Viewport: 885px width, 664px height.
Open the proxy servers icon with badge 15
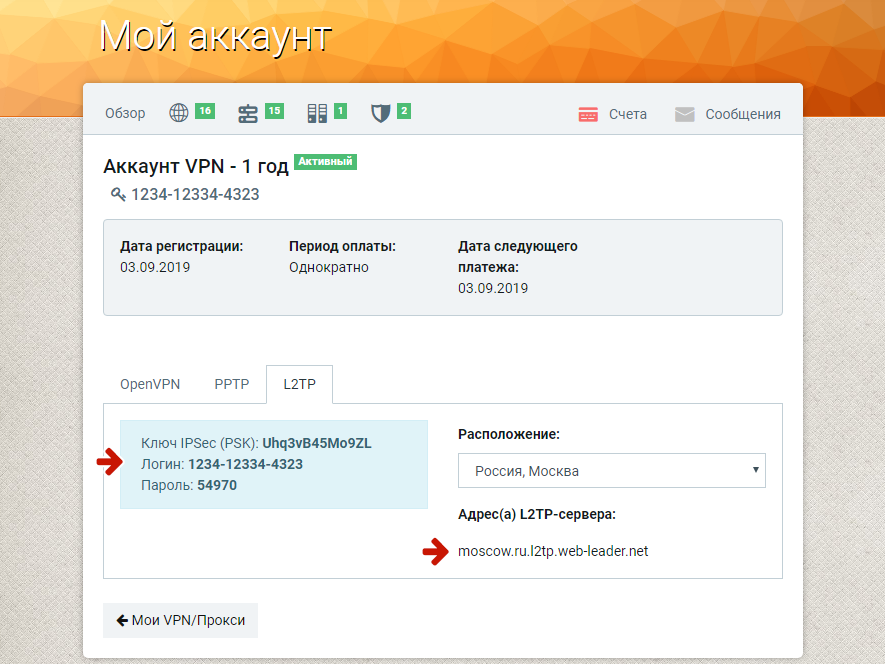(248, 113)
